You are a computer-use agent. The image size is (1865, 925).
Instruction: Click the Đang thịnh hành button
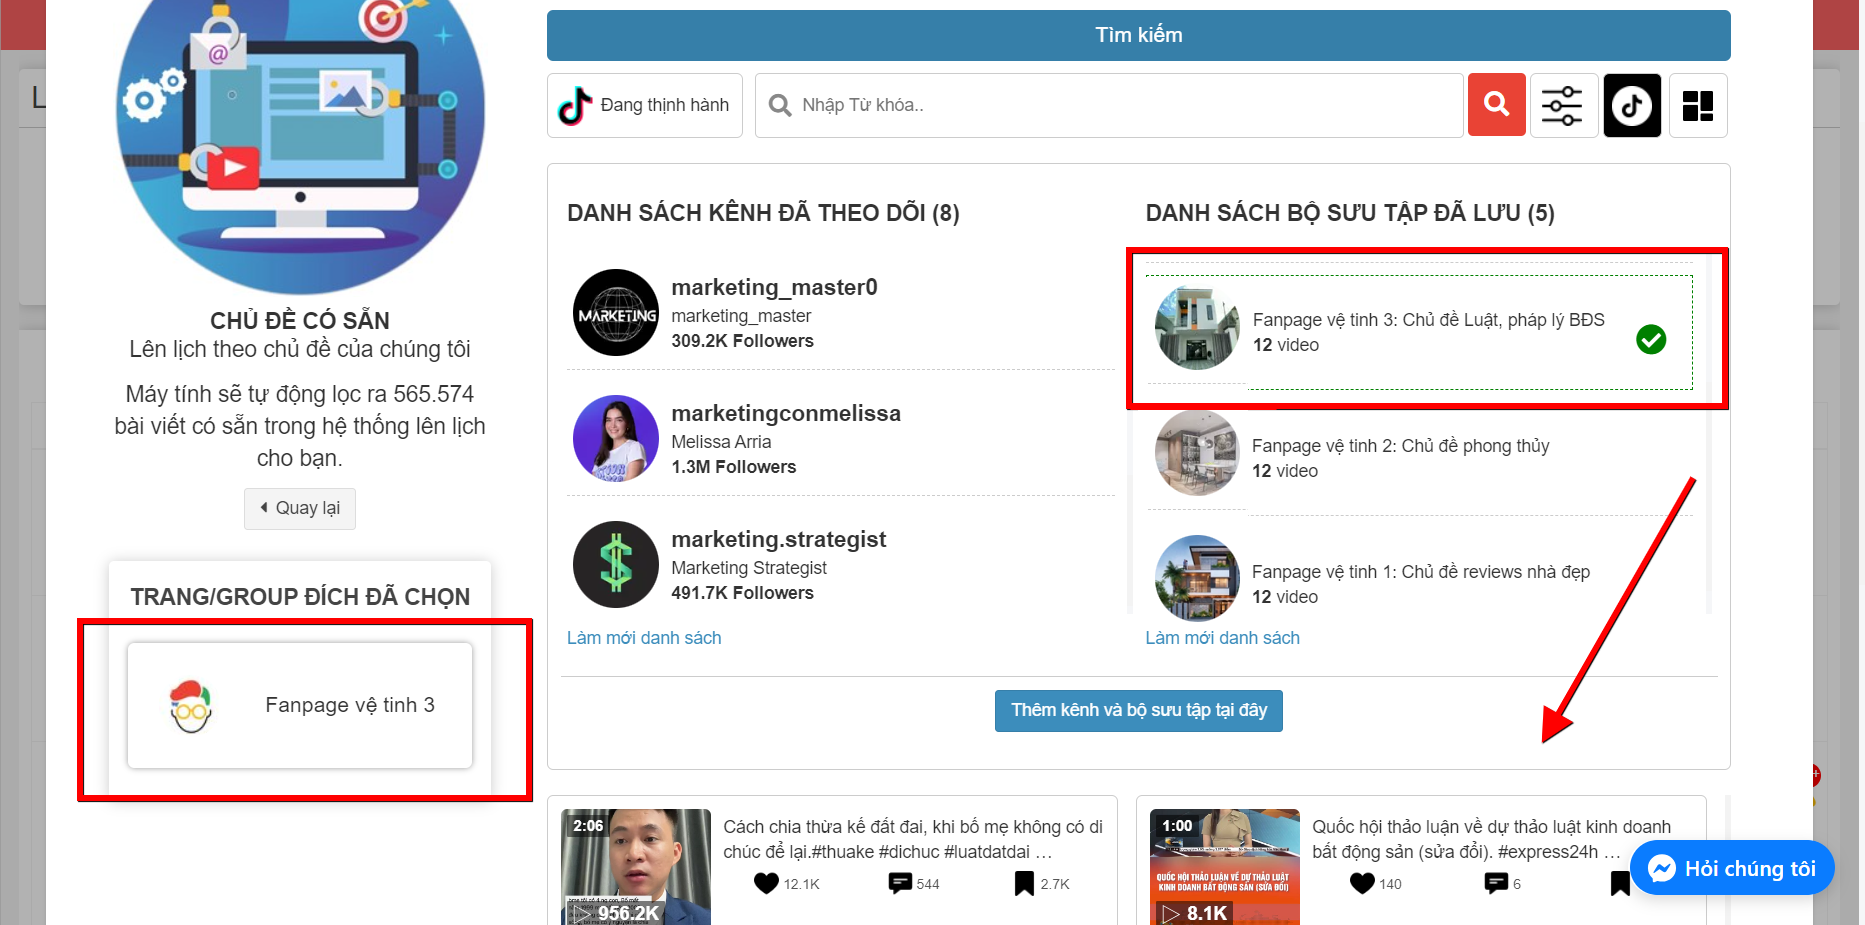point(645,105)
